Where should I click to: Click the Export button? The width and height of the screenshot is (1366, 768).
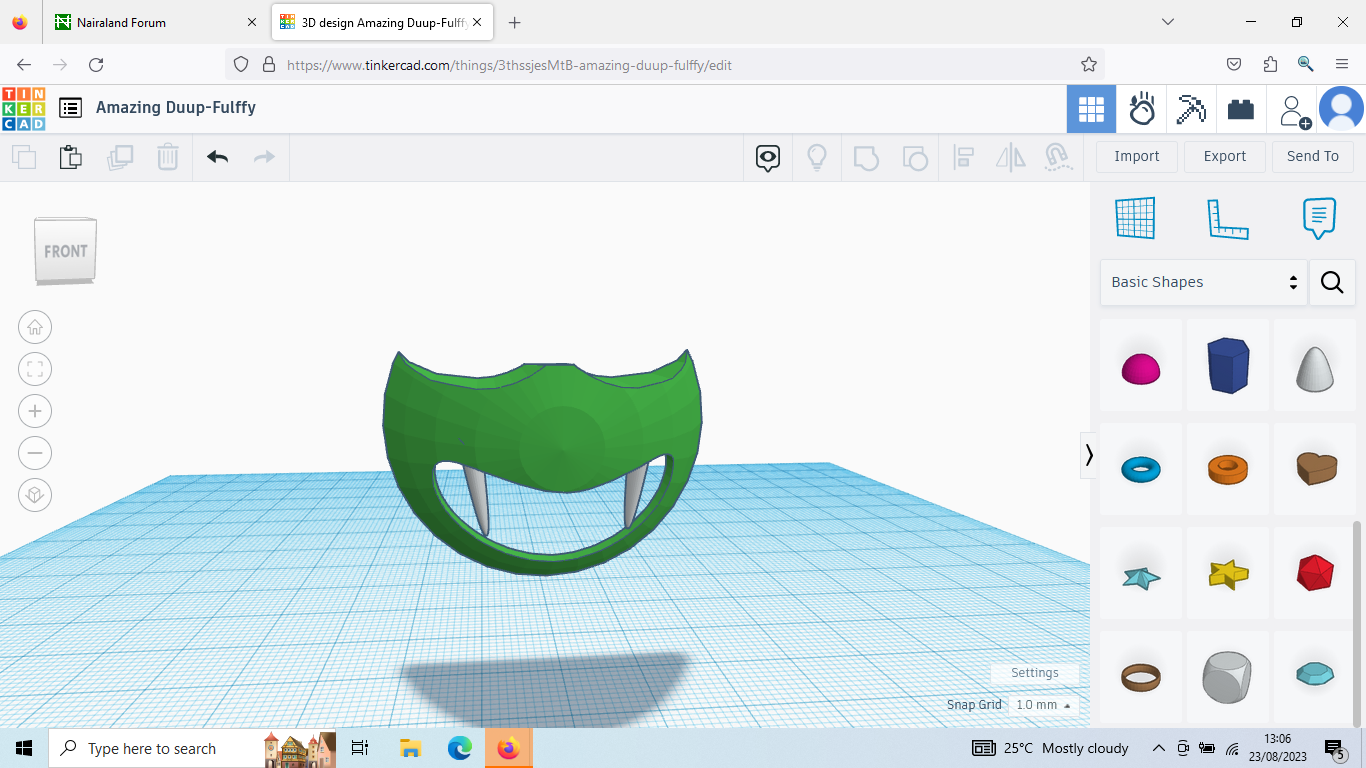pos(1224,156)
